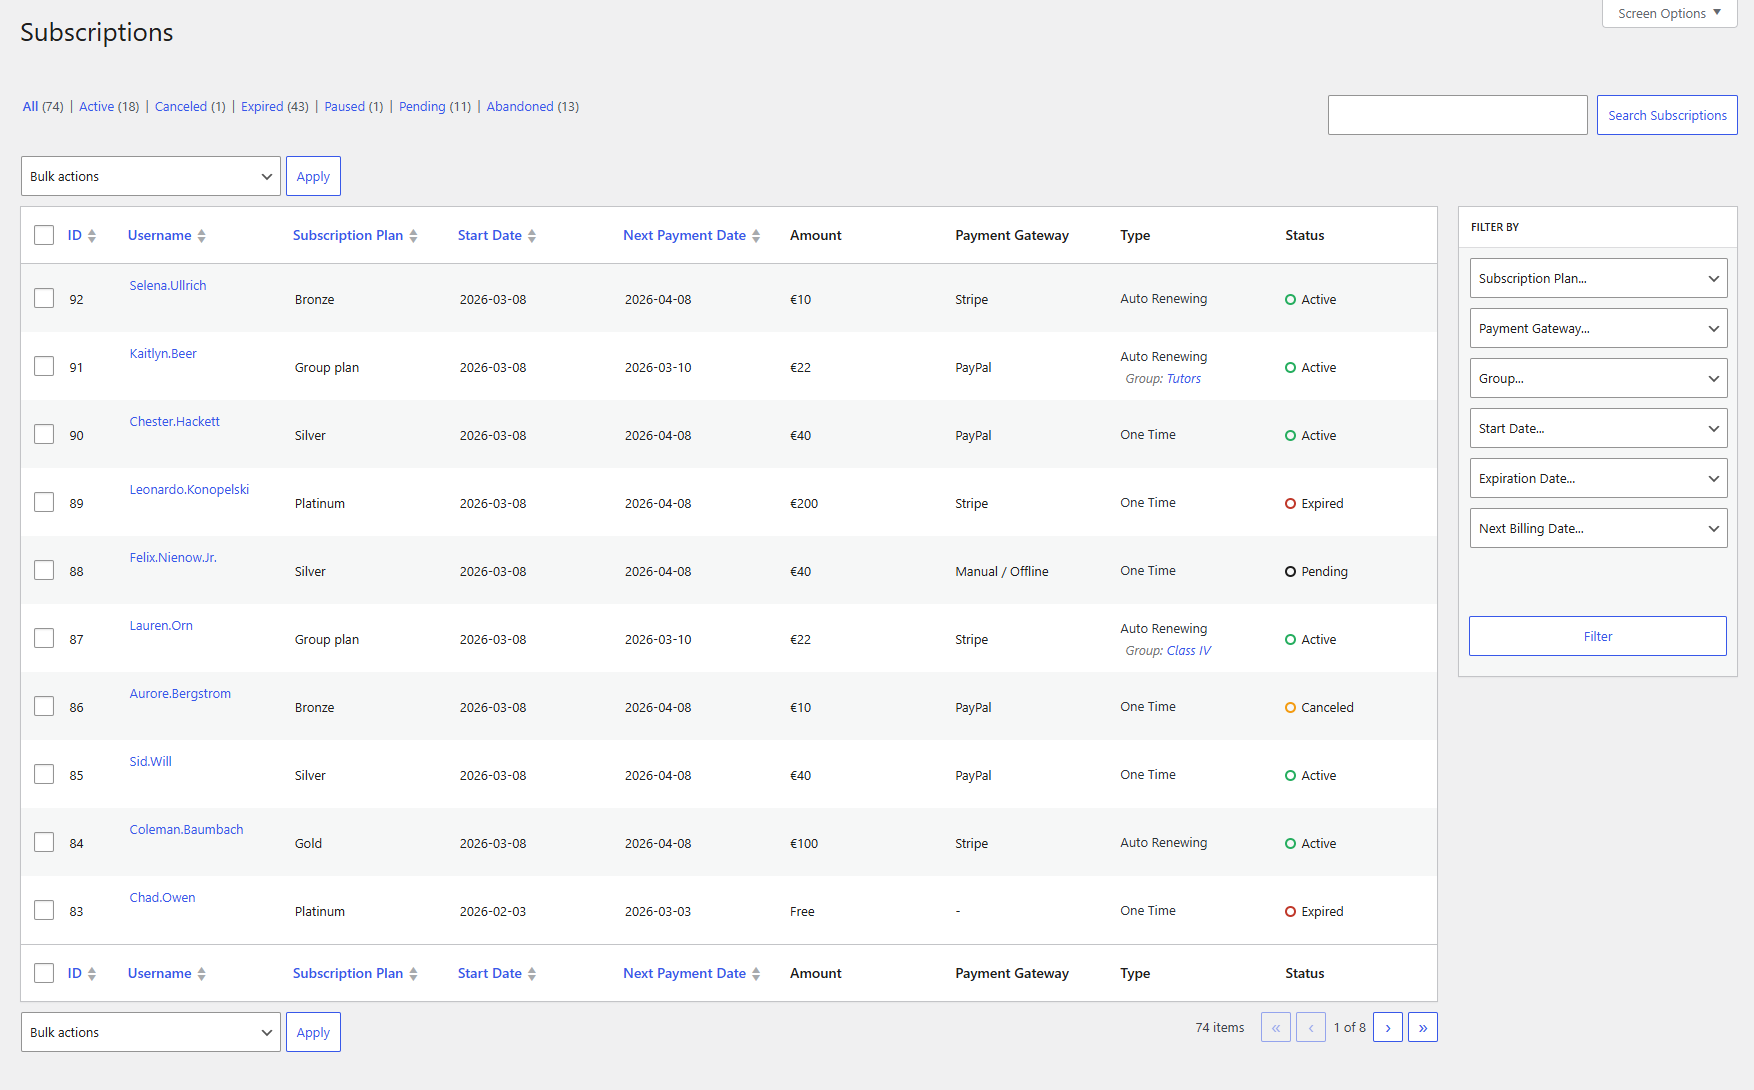Open the Payment Gateway filter dropdown

point(1597,328)
